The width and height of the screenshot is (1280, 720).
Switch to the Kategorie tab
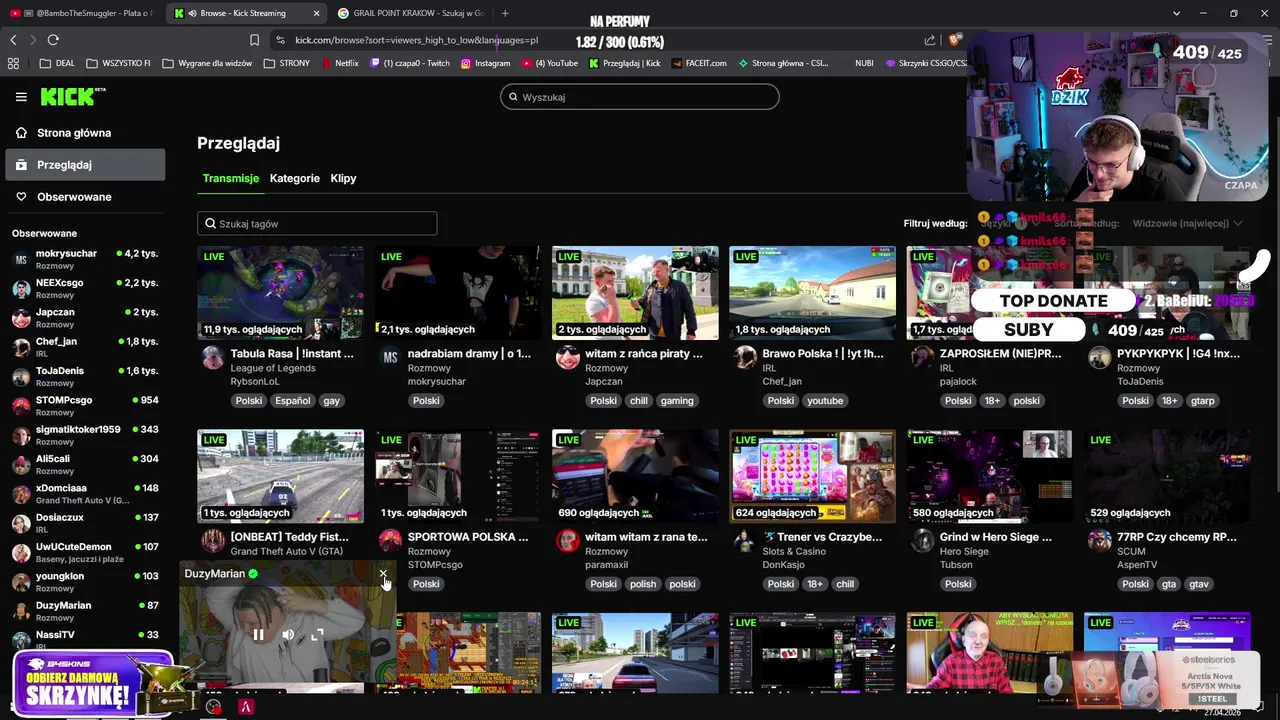point(295,178)
